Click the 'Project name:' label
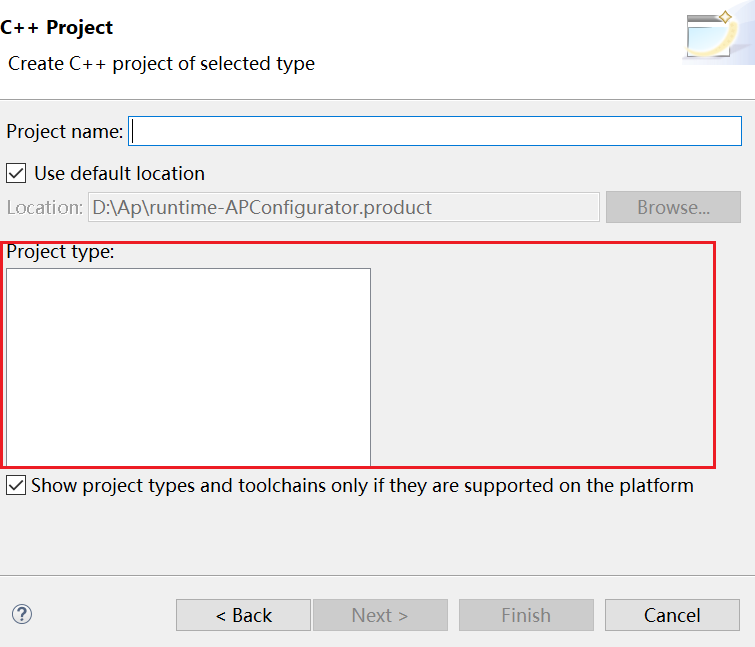Screen dimensions: 755x647 tap(65, 131)
